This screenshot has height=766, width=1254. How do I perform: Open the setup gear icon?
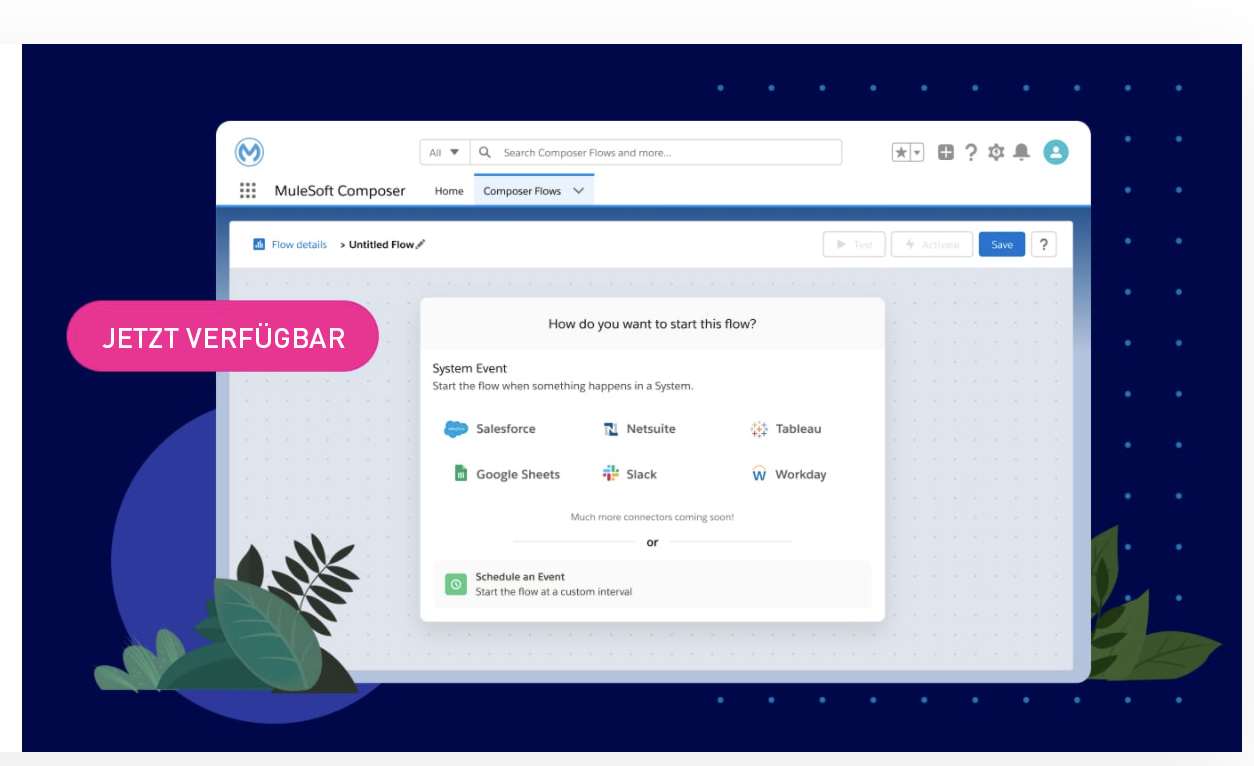996,152
